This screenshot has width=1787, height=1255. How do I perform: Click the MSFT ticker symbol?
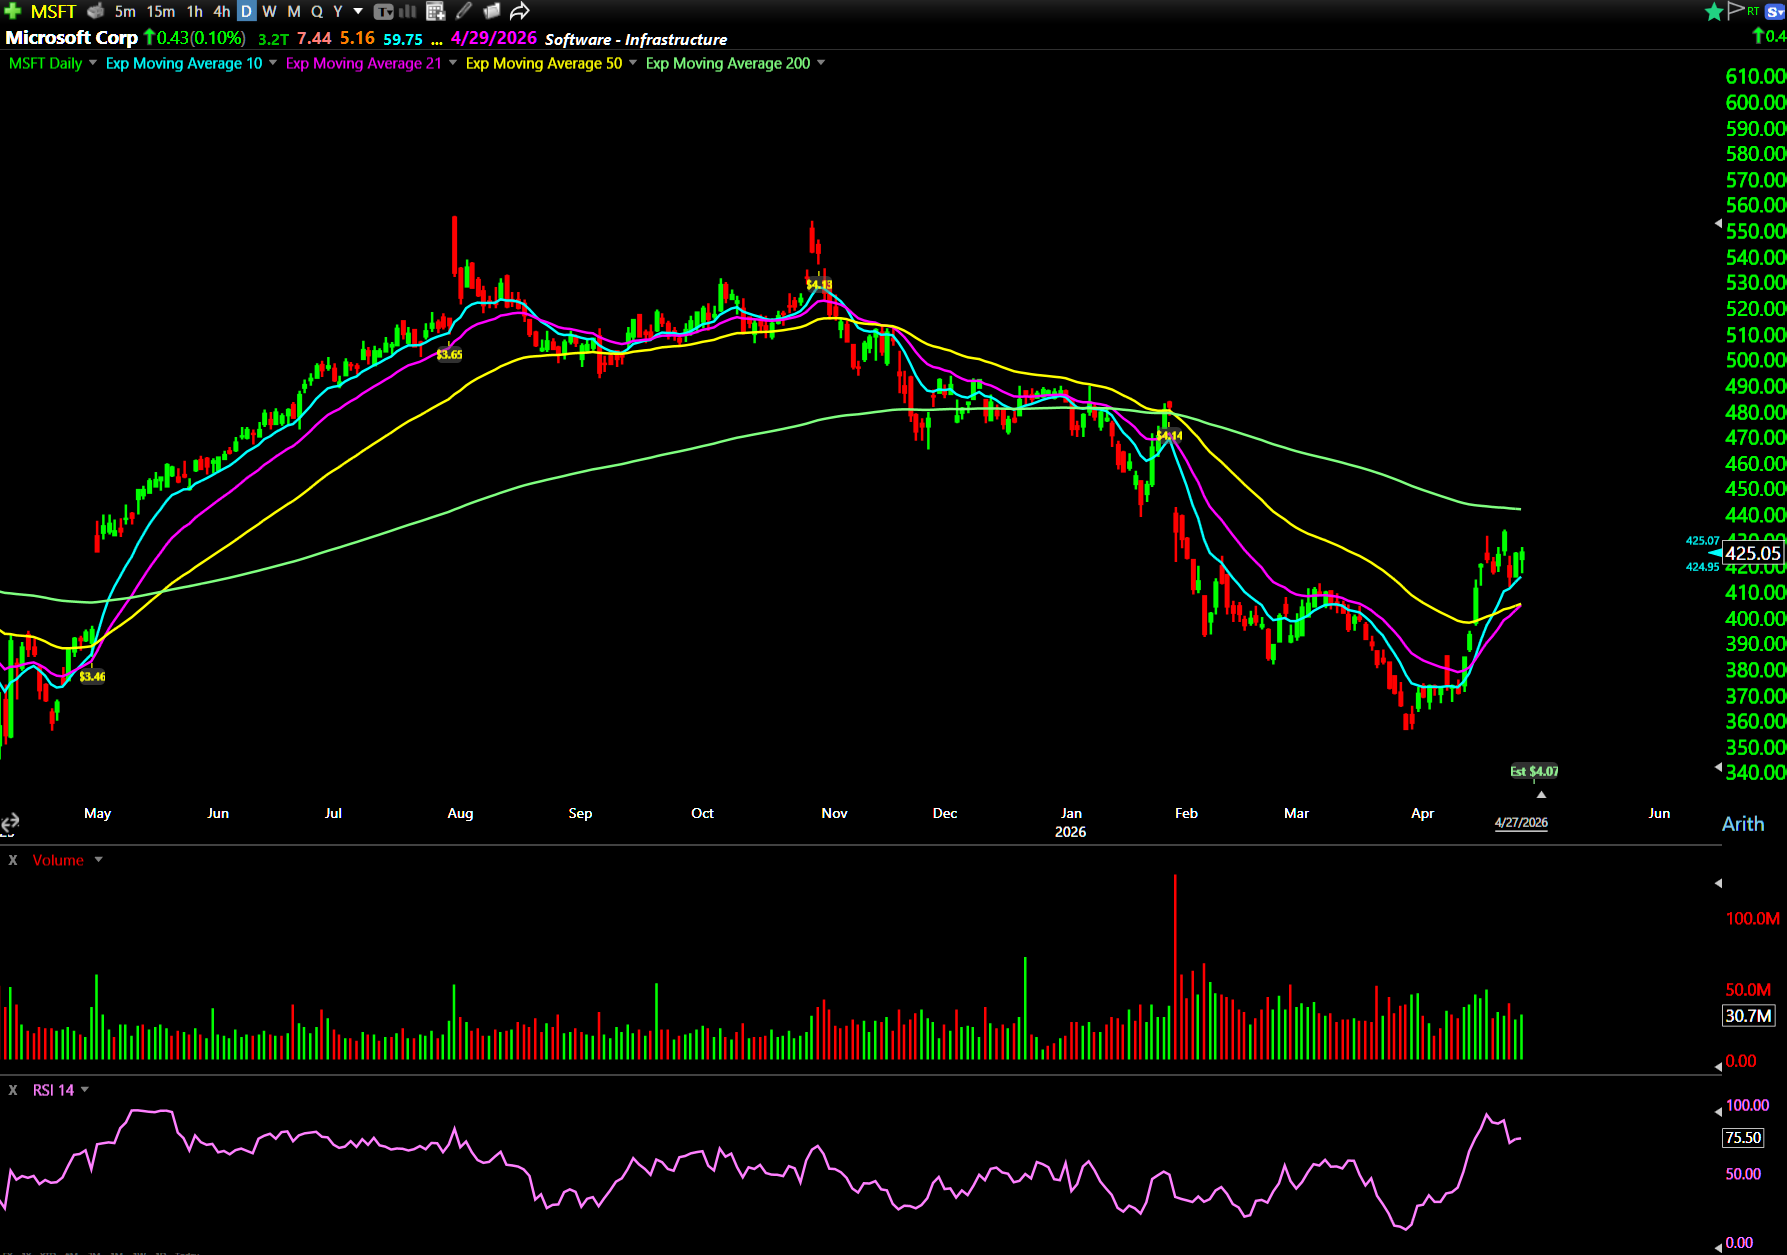[53, 11]
